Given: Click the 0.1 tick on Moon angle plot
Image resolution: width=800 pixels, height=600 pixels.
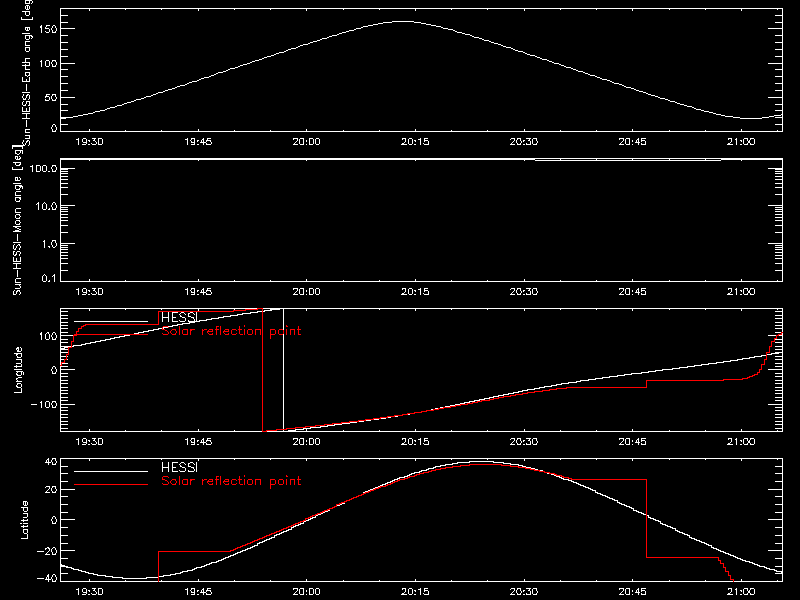Looking at the screenshot, I should [49, 278].
